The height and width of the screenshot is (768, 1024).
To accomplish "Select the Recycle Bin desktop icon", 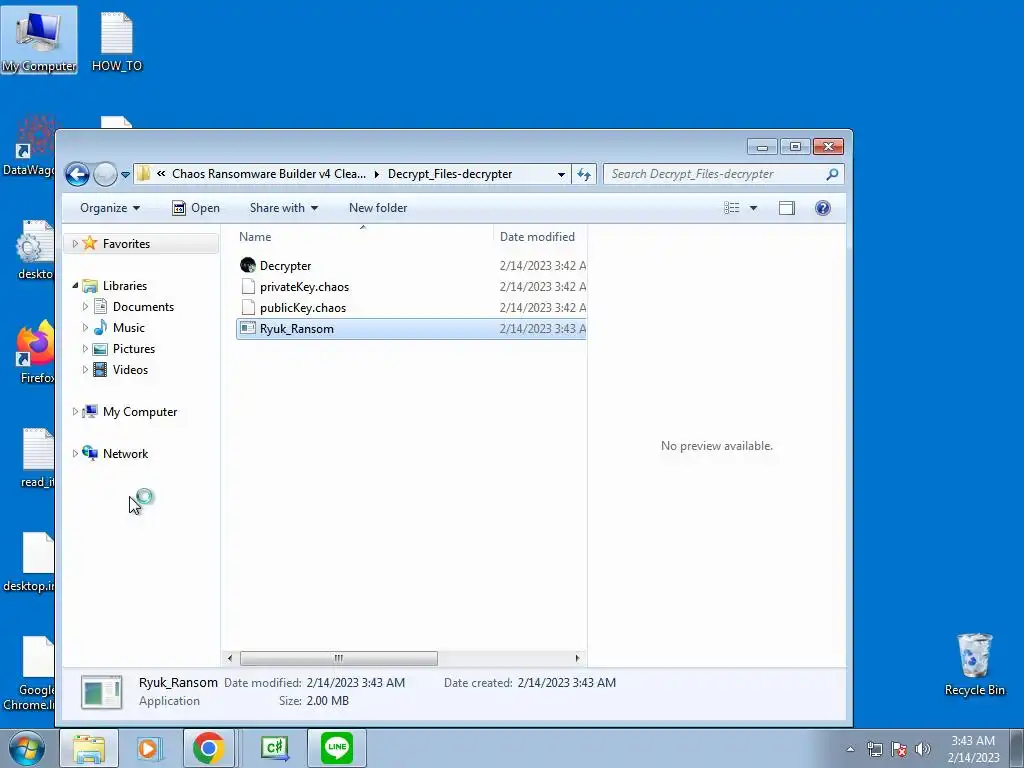I will coord(974,664).
